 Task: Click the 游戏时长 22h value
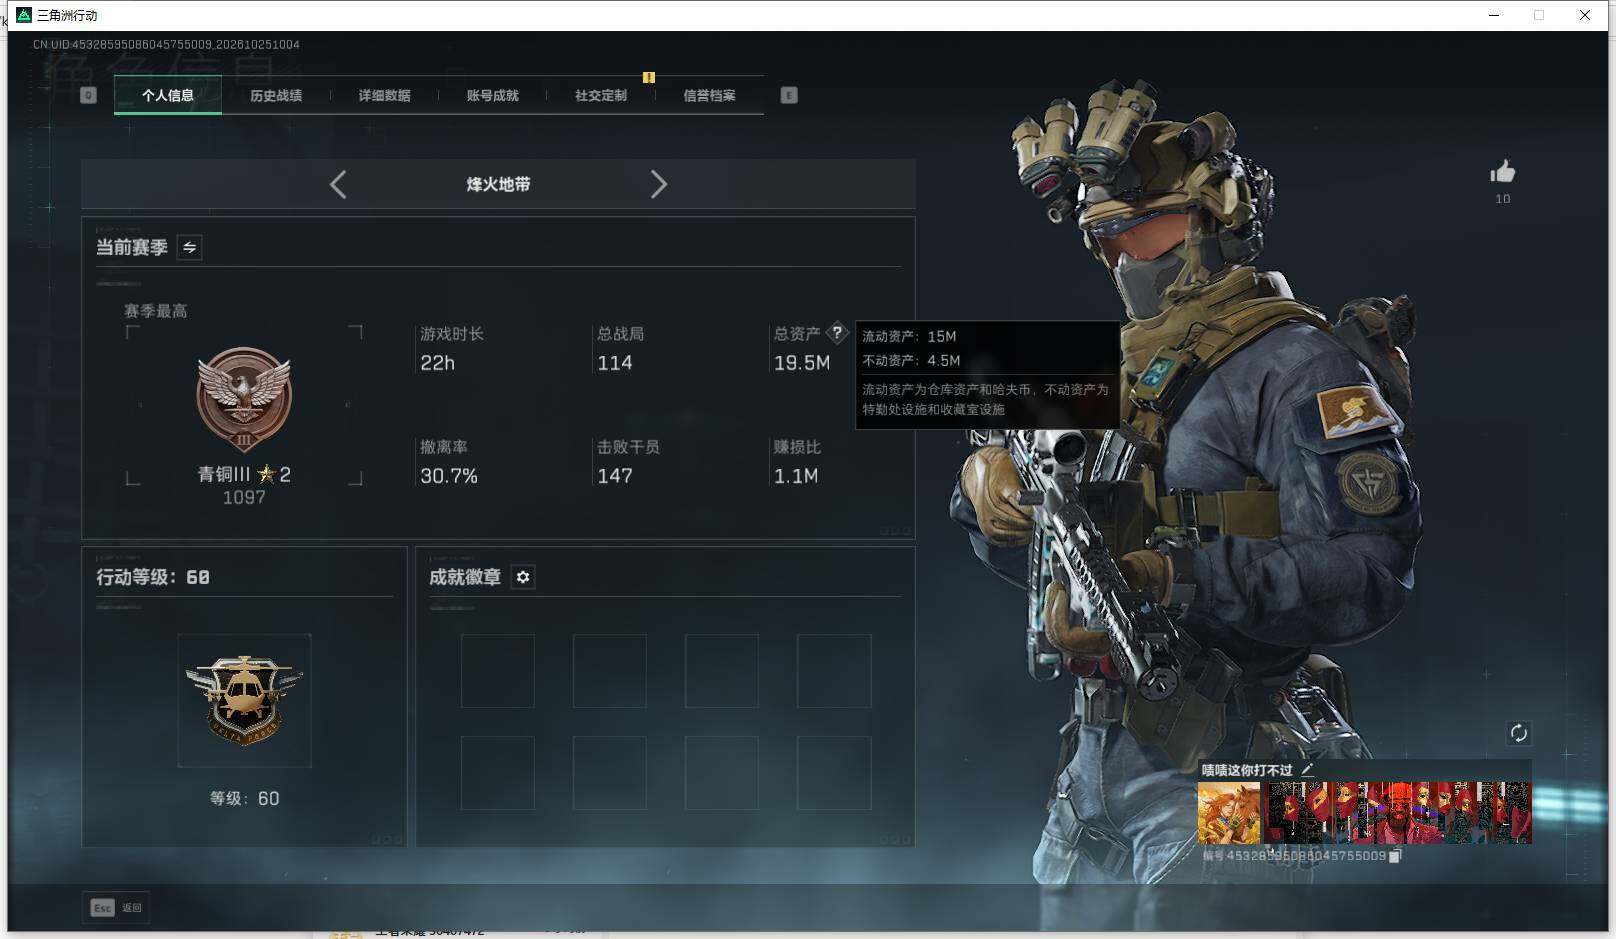pyautogui.click(x=437, y=363)
